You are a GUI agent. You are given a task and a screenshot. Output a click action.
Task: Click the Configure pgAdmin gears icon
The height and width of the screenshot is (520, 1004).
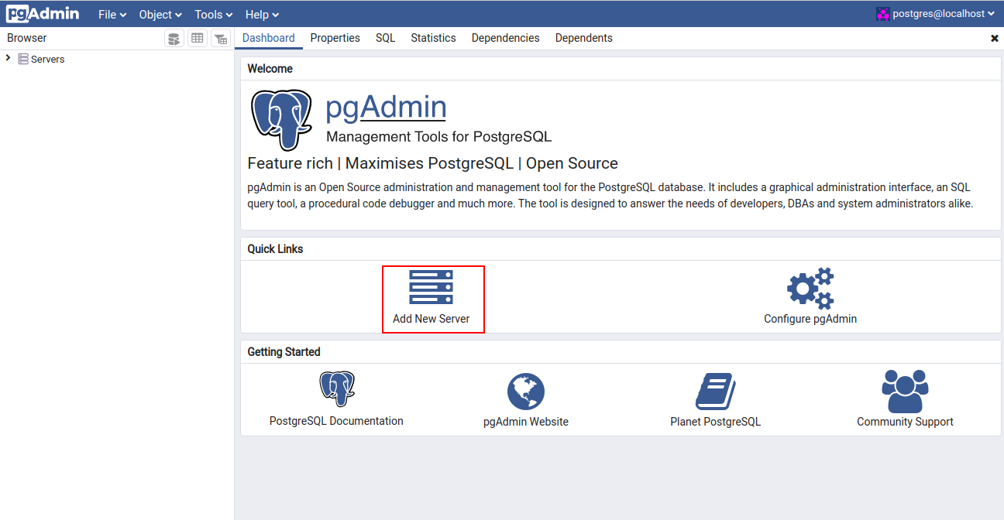pyautogui.click(x=810, y=288)
